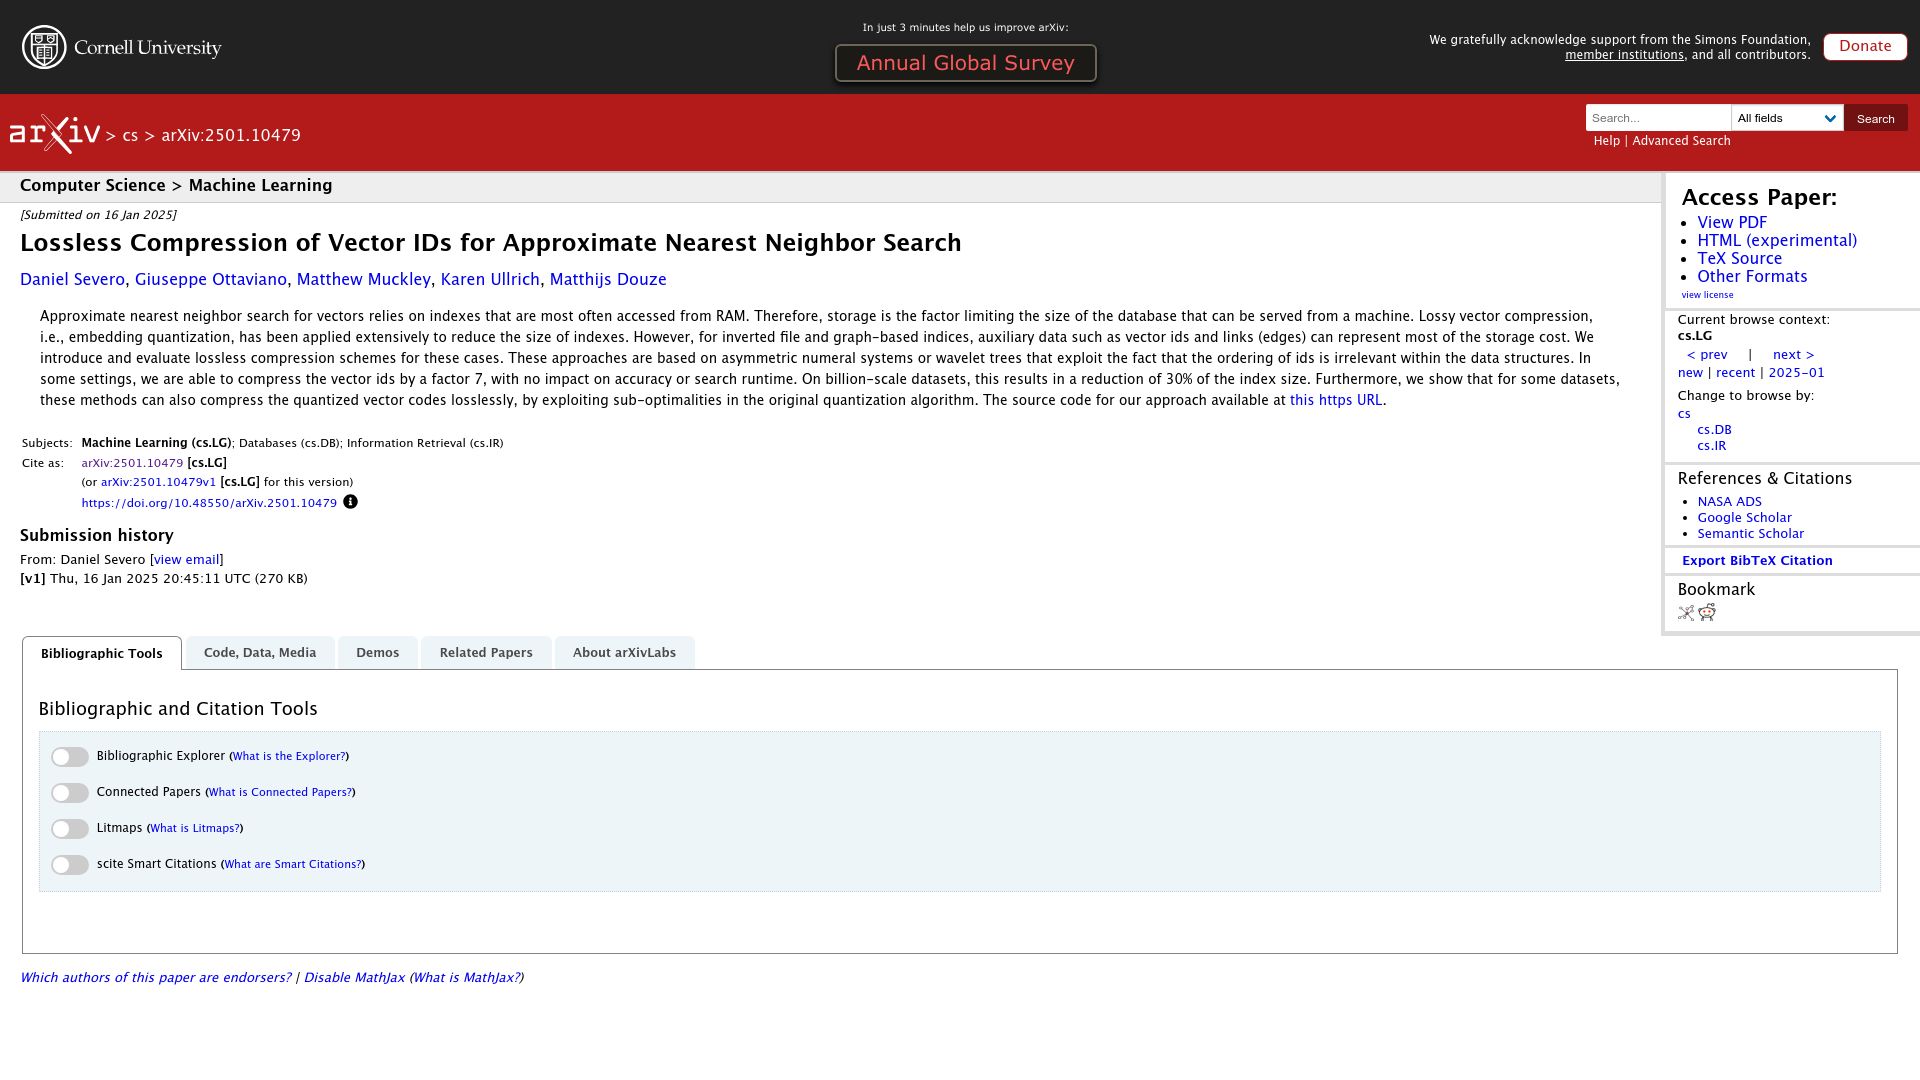The image size is (1920, 1080).
Task: Browse by the cs.DB category link
Action: [1714, 430]
